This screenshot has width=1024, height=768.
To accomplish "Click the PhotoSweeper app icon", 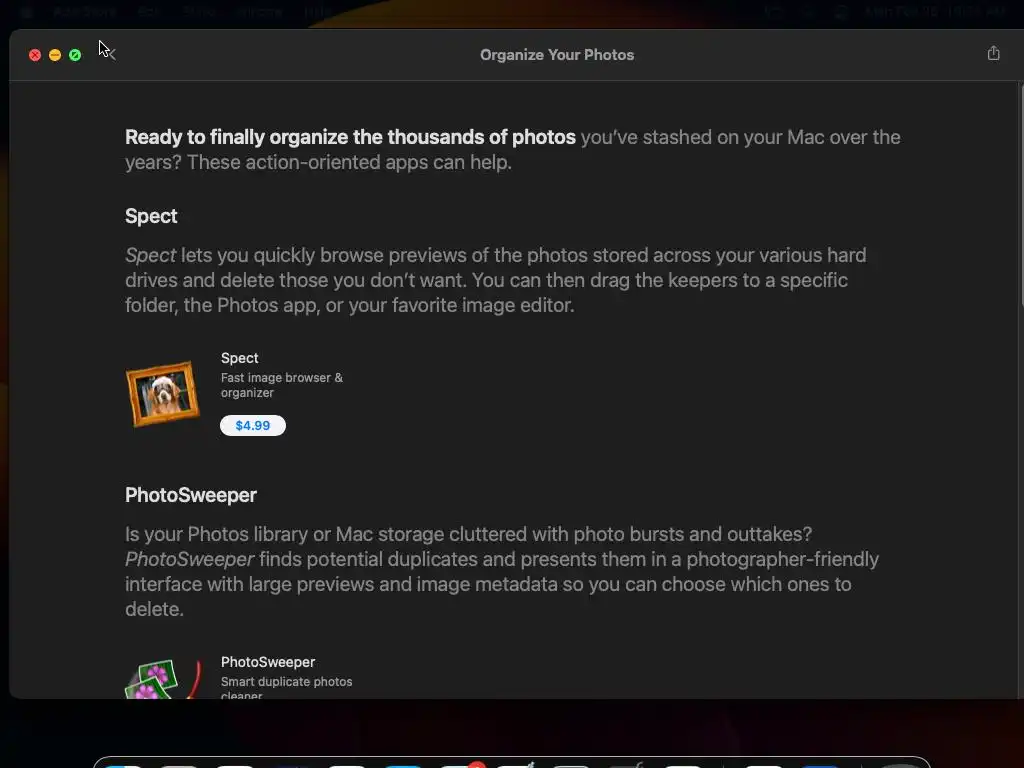I will coord(163,679).
